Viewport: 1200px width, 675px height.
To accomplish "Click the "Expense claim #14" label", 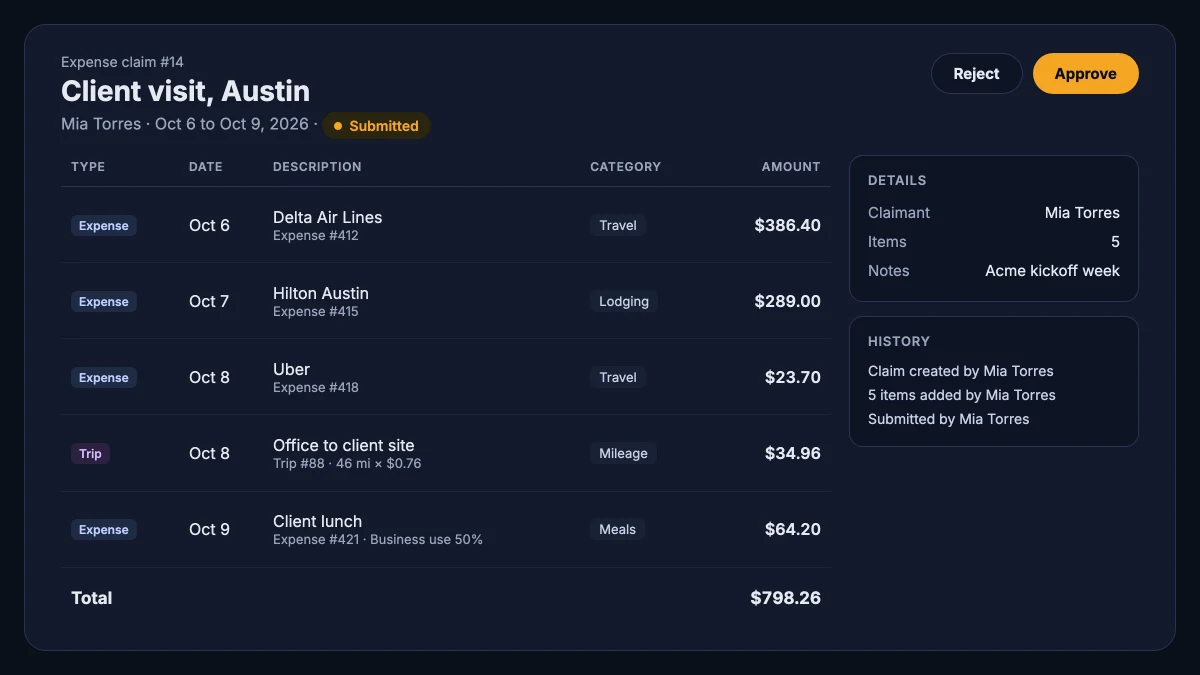I will (122, 62).
